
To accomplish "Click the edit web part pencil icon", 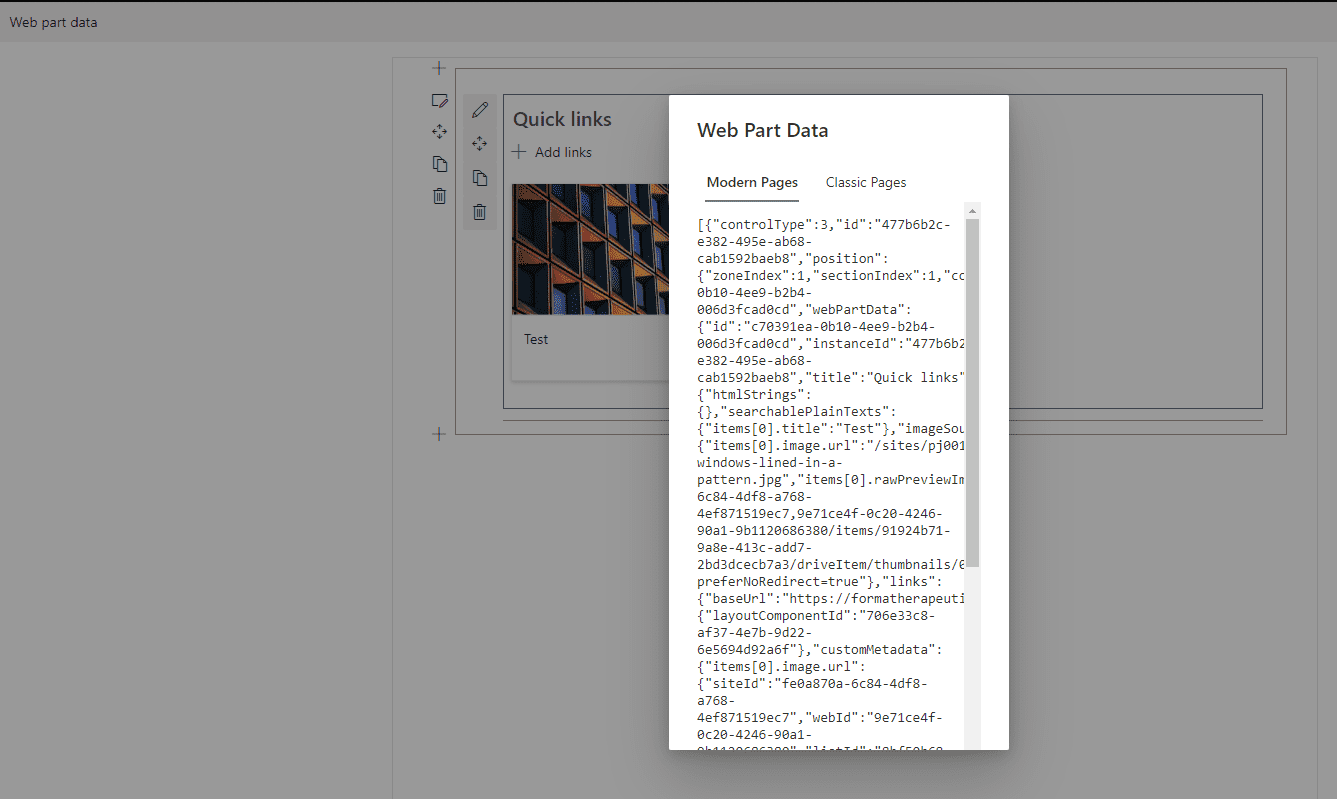I will [x=480, y=110].
